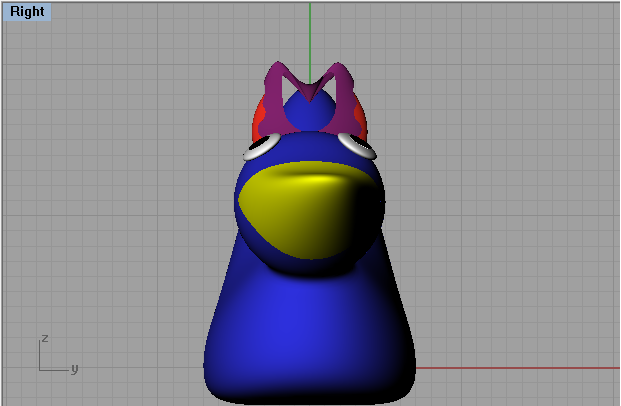
Task: Click the right white eye ring
Action: pos(357,146)
